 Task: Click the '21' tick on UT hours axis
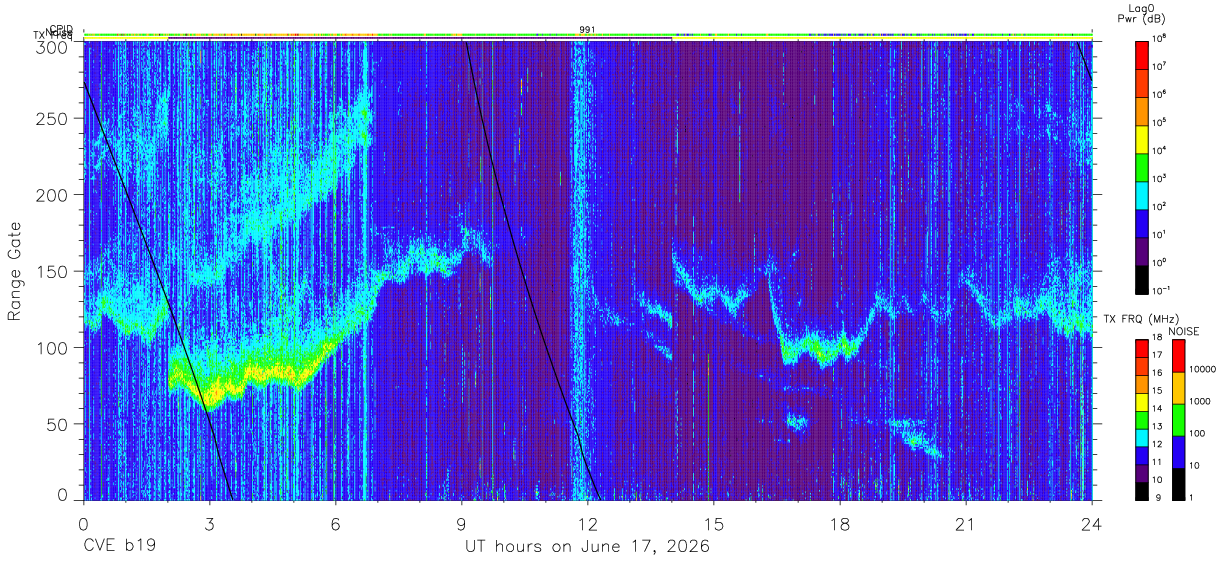click(x=966, y=524)
